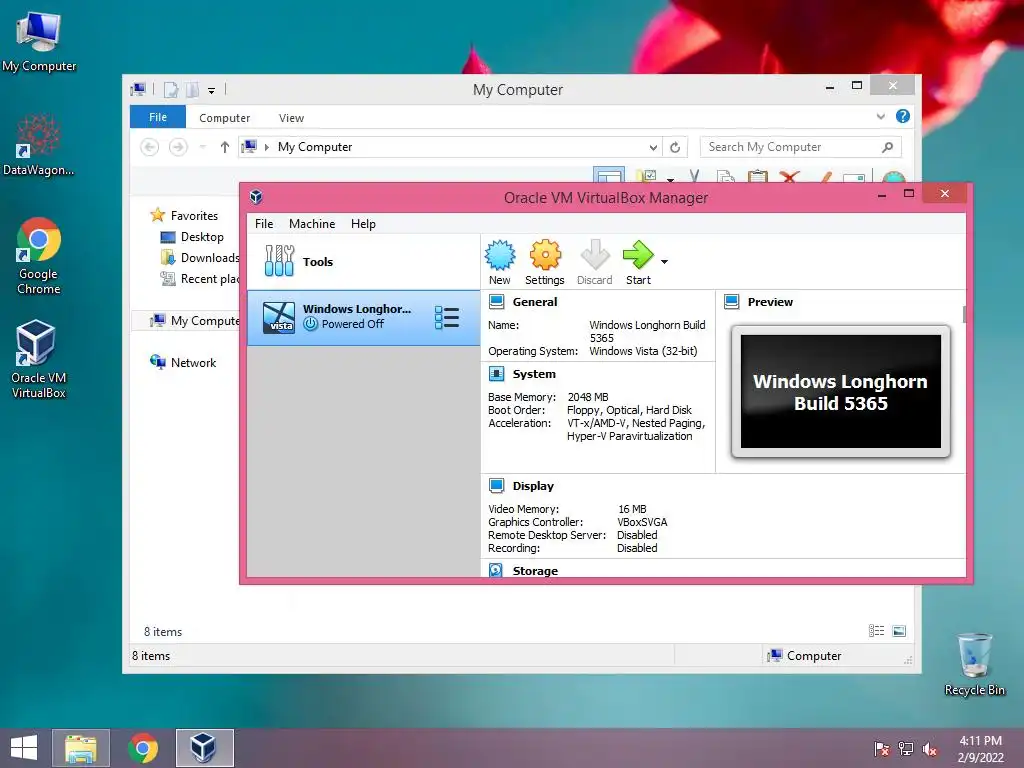Click the muted volume tray icon

click(x=930, y=748)
